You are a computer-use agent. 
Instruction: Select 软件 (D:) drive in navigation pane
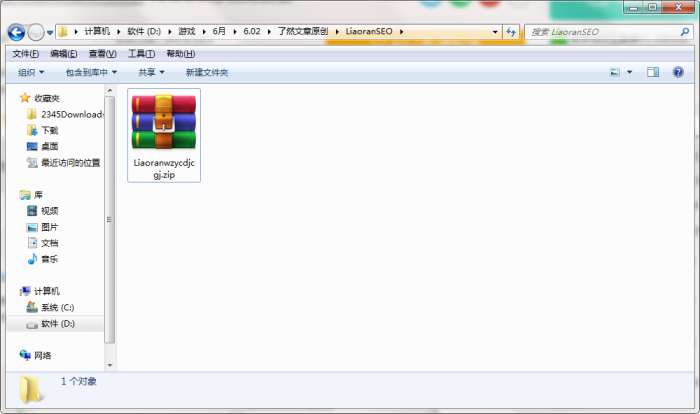point(58,323)
